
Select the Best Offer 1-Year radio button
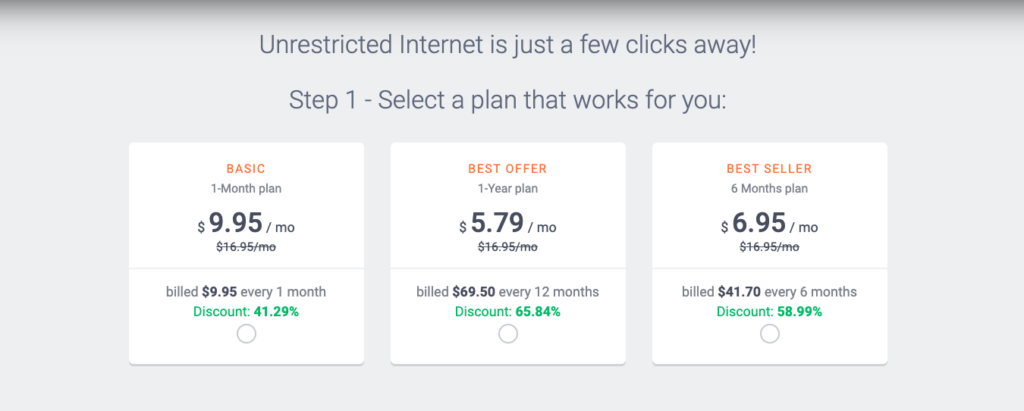click(x=508, y=334)
